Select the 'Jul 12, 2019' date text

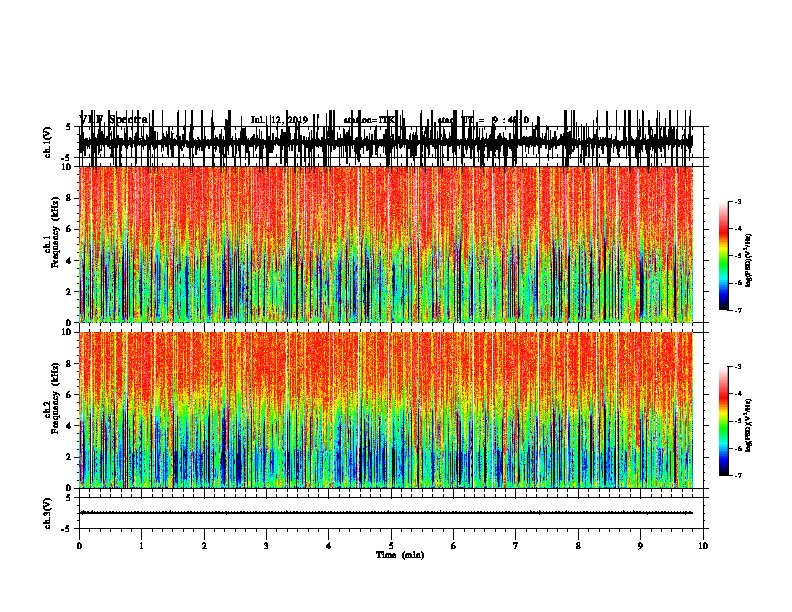click(x=279, y=120)
